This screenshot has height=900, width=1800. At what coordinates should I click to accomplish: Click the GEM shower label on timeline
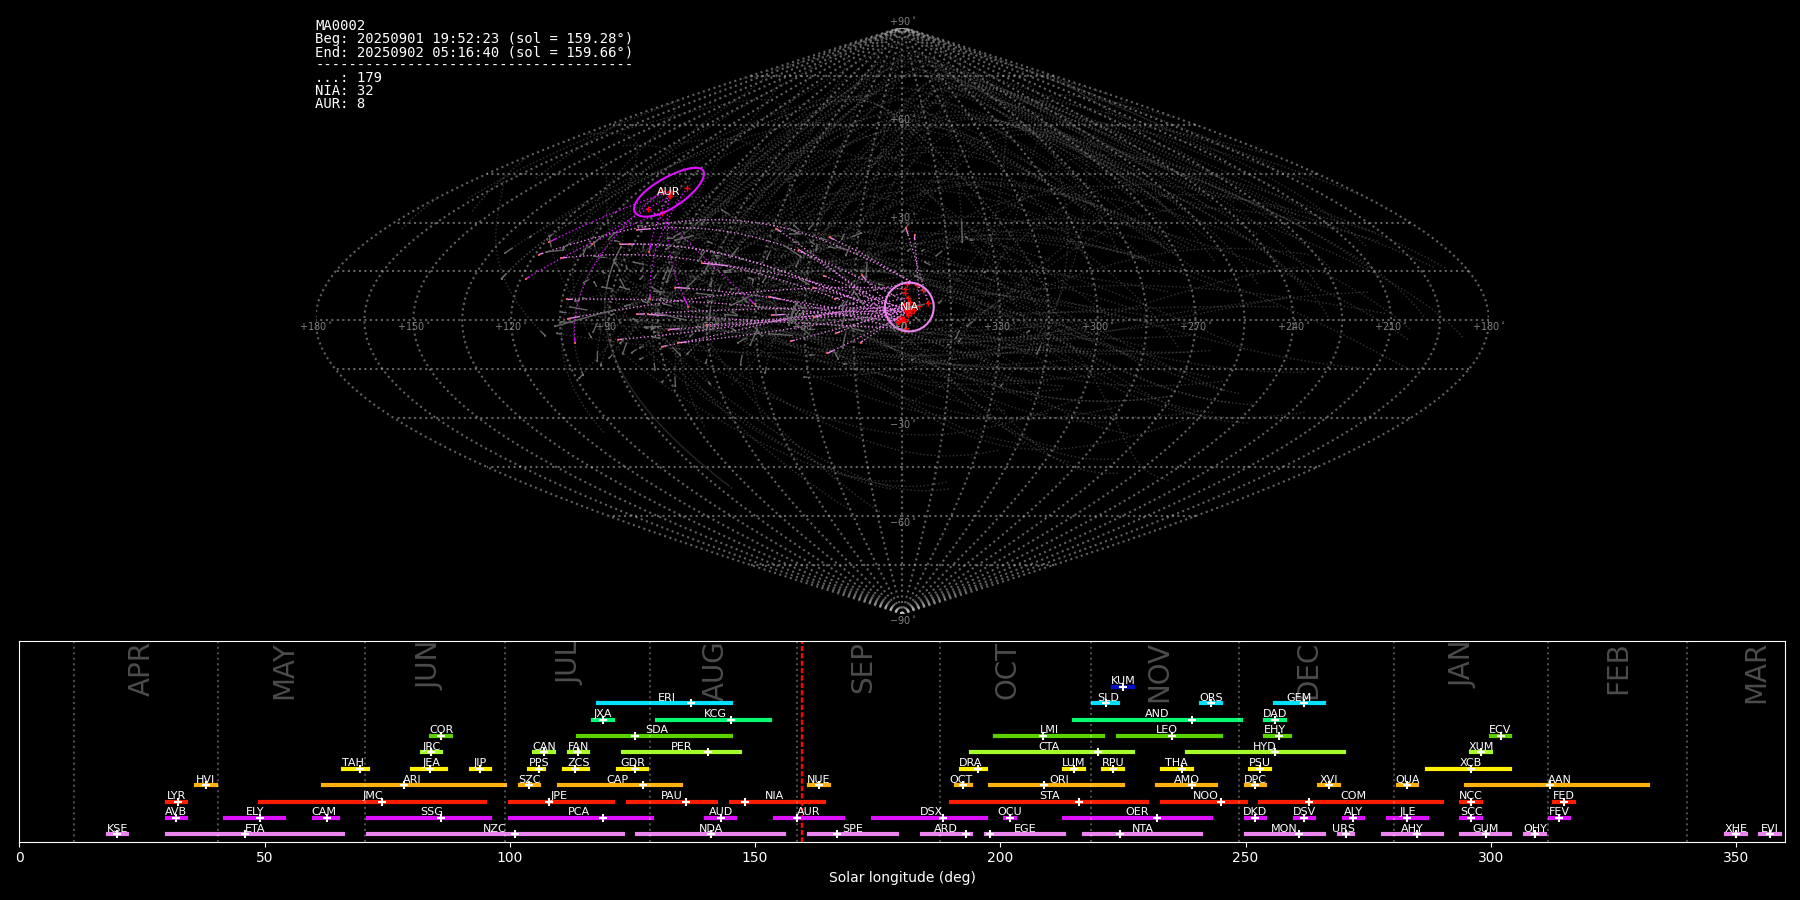coord(1298,697)
